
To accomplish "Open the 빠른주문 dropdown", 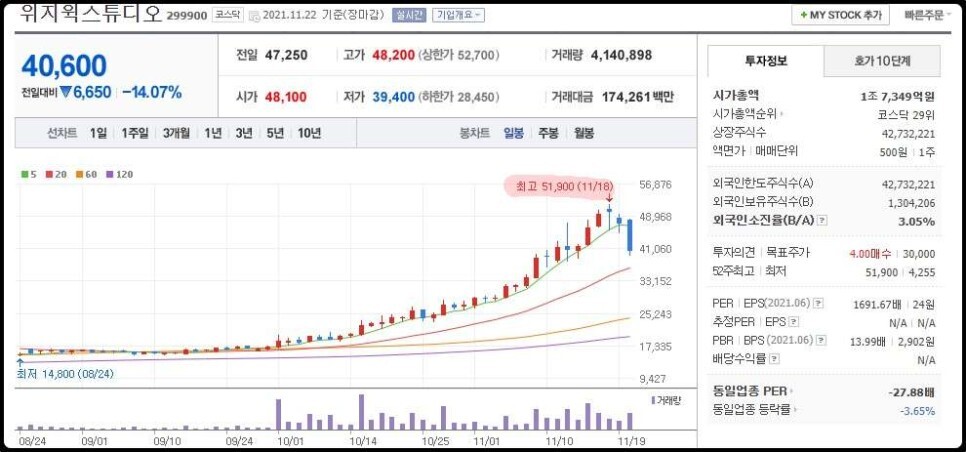I will coord(927,15).
